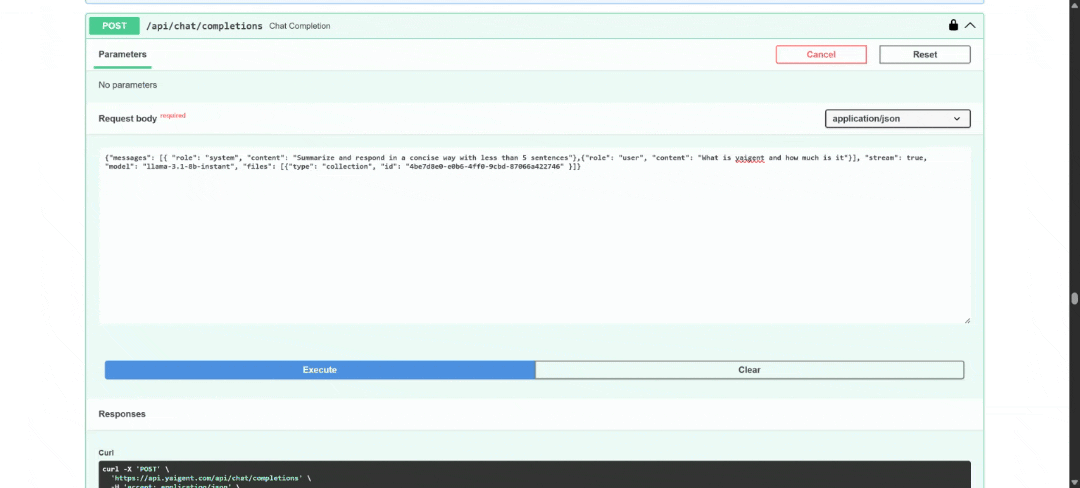The image size is (1080, 488).
Task: Click the Curl command code block
Action: tap(535, 475)
